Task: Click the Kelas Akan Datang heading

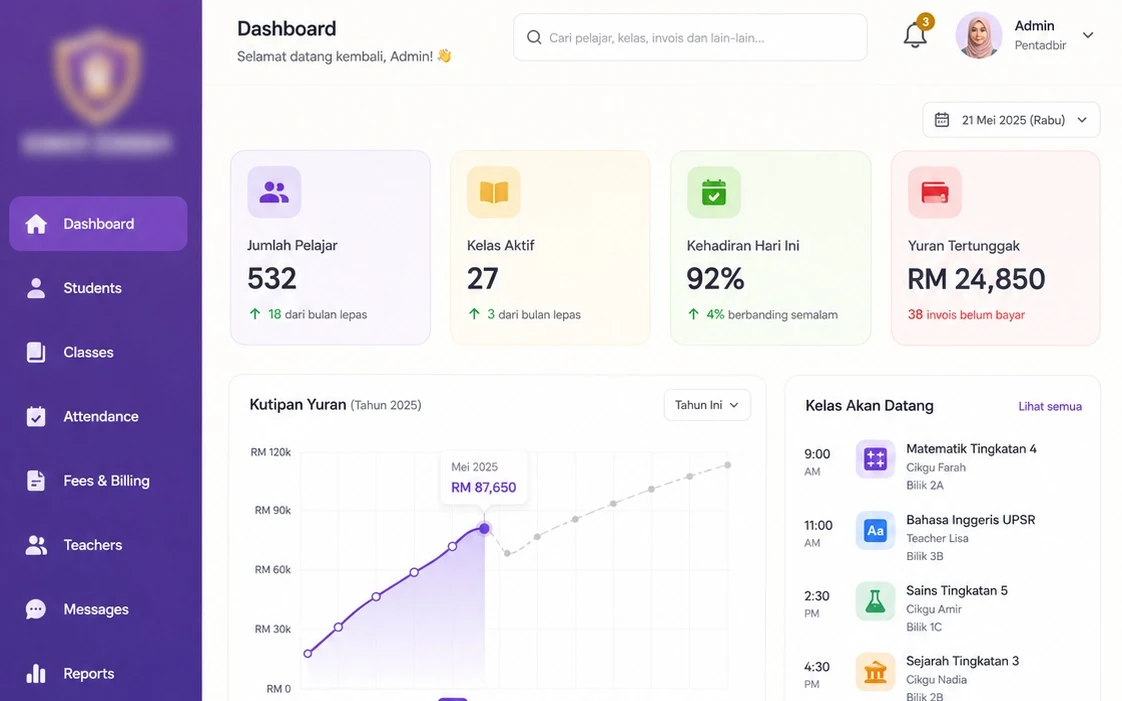Action: point(869,406)
